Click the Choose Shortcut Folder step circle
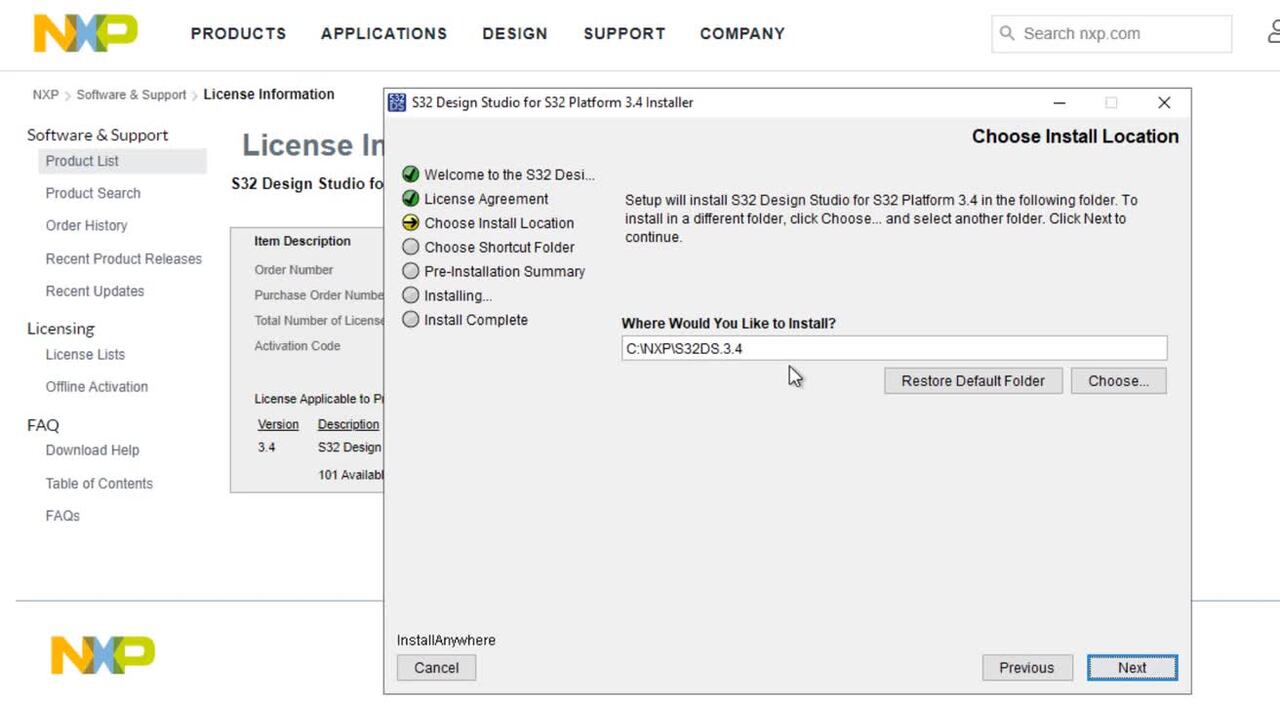Image resolution: width=1280 pixels, height=702 pixels. point(410,246)
